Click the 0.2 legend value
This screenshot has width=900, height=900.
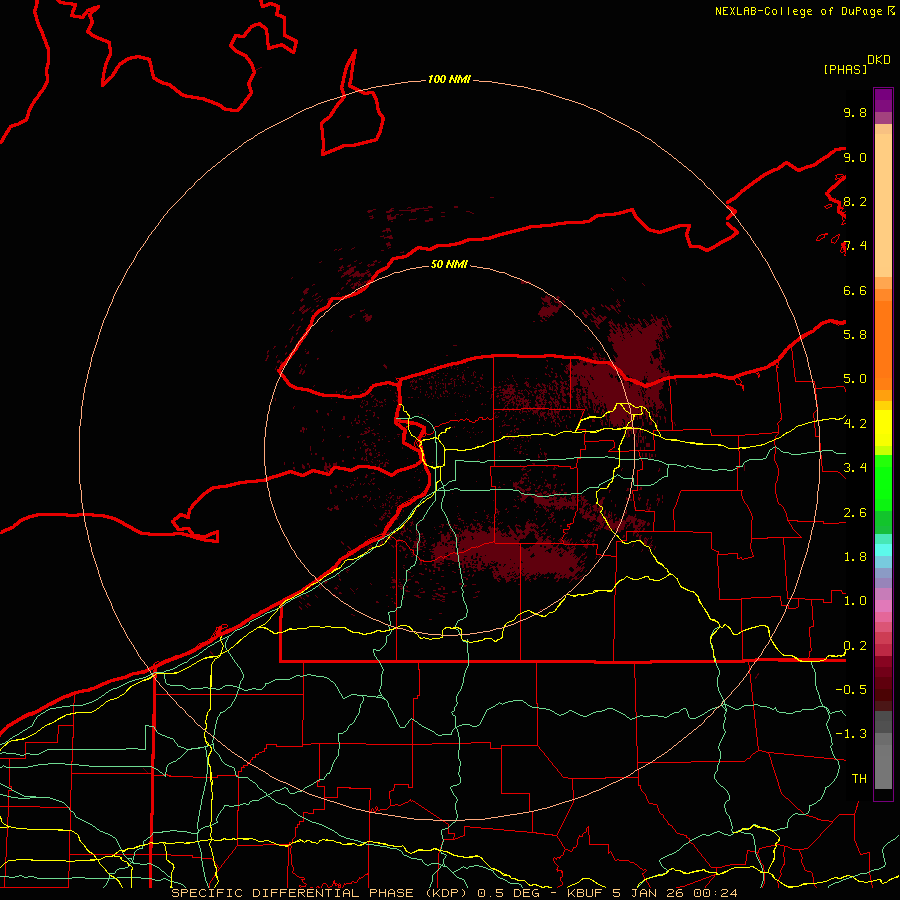[855, 646]
